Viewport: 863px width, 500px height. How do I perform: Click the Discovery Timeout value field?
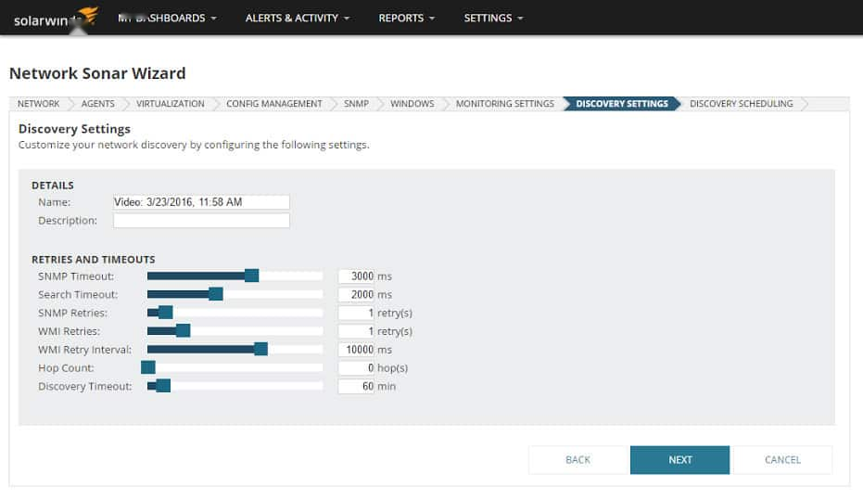point(357,386)
